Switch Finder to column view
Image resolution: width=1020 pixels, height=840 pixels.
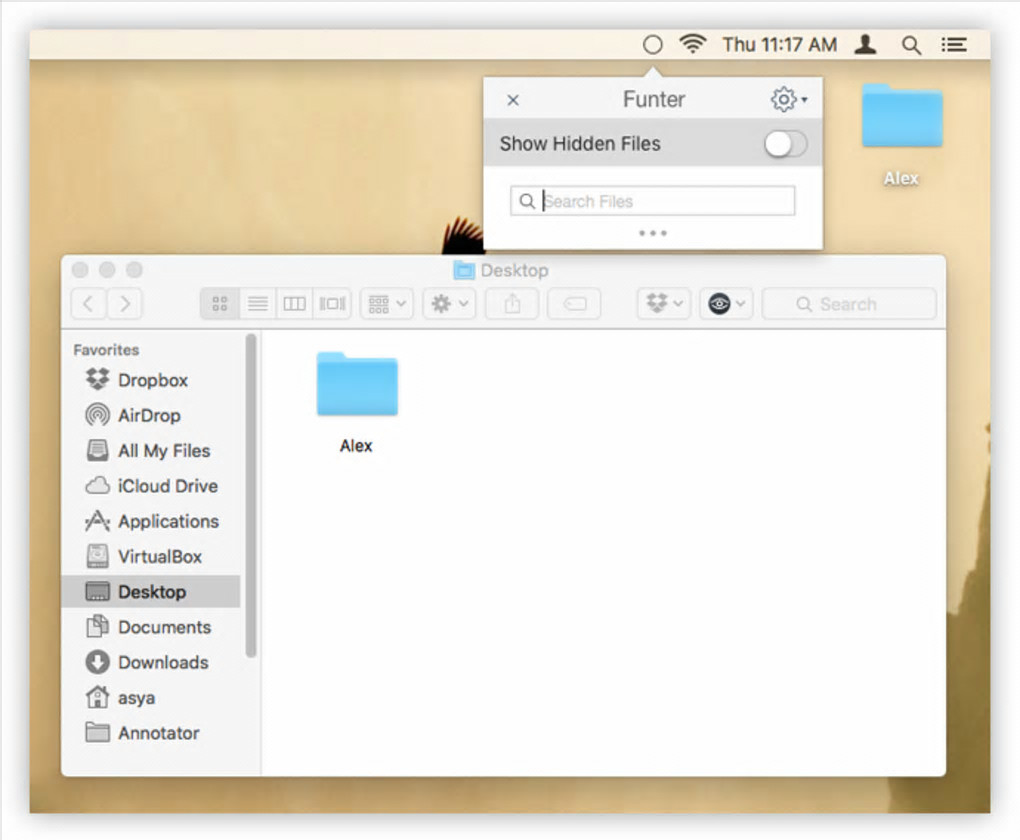(x=294, y=304)
